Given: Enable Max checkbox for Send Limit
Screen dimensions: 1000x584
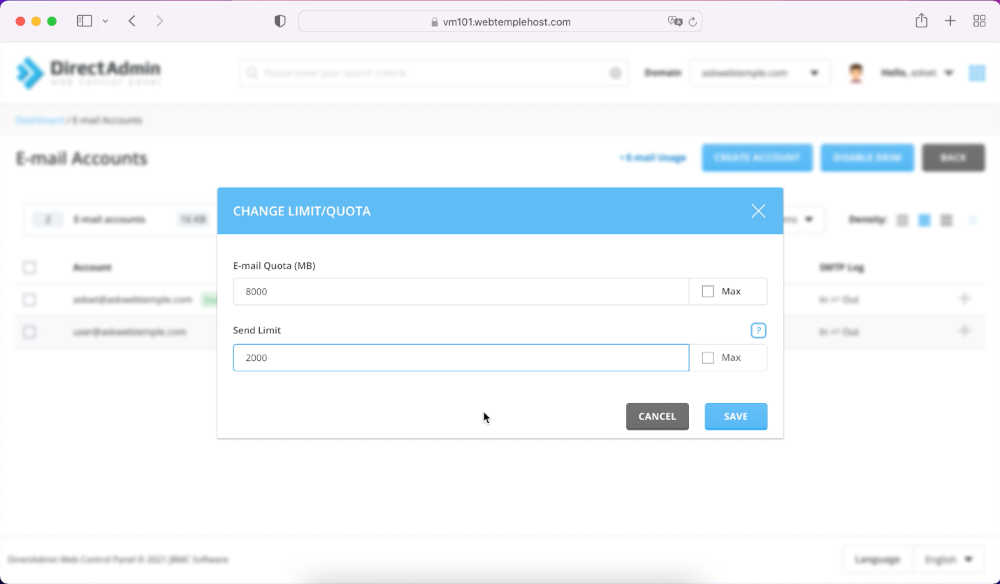Looking at the screenshot, I should [x=708, y=358].
